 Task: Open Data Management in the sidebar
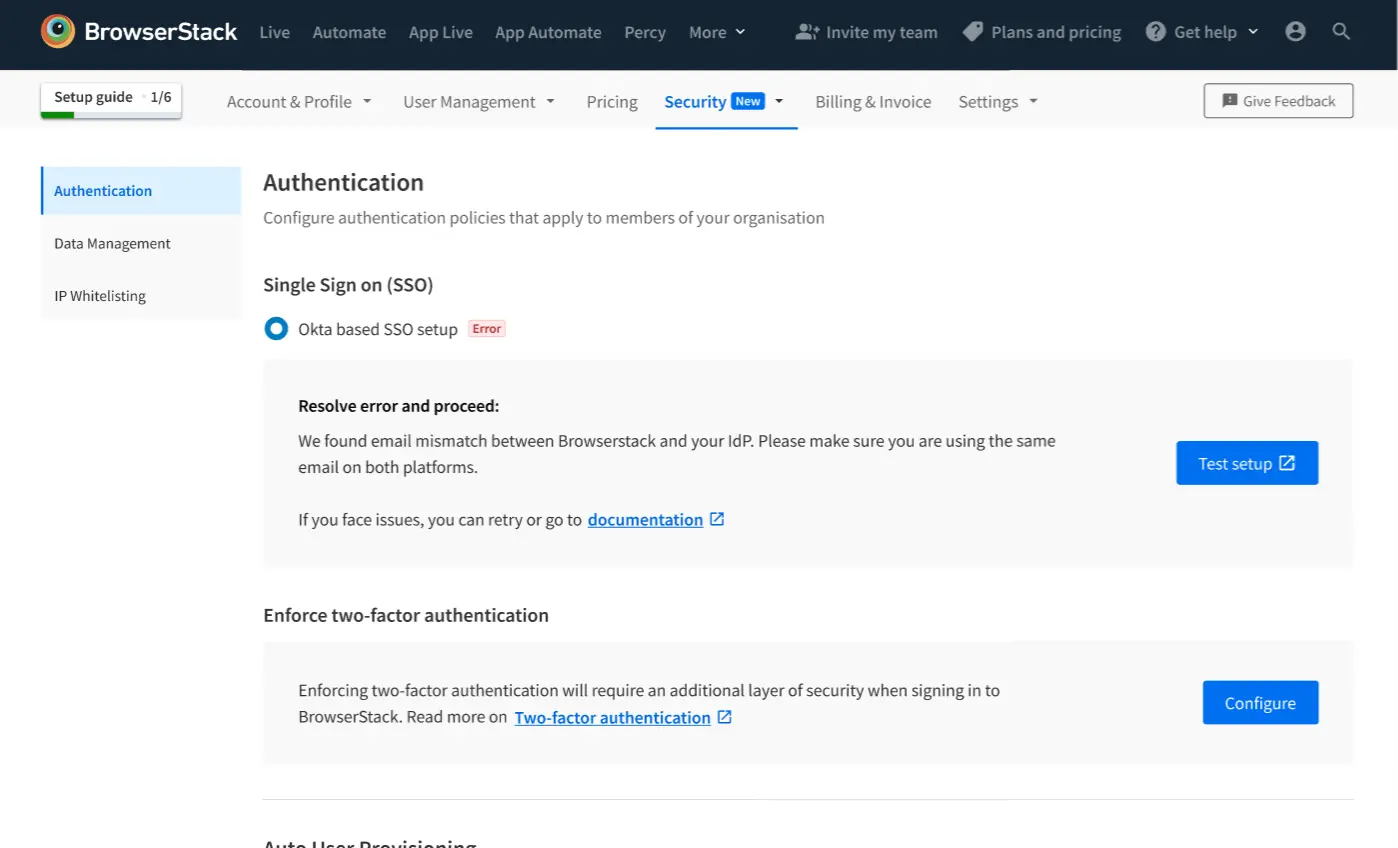(x=112, y=244)
